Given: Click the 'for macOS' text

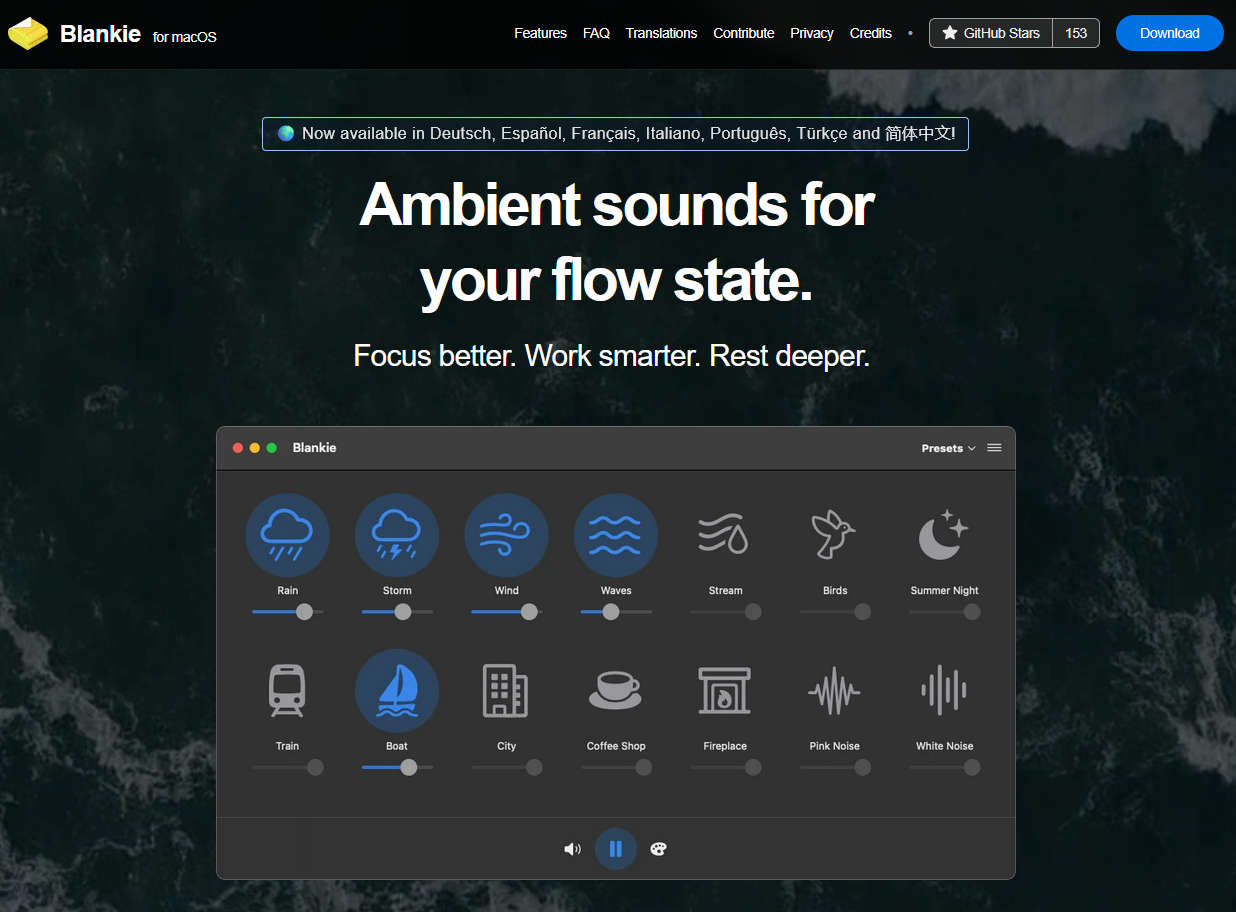Looking at the screenshot, I should [184, 37].
